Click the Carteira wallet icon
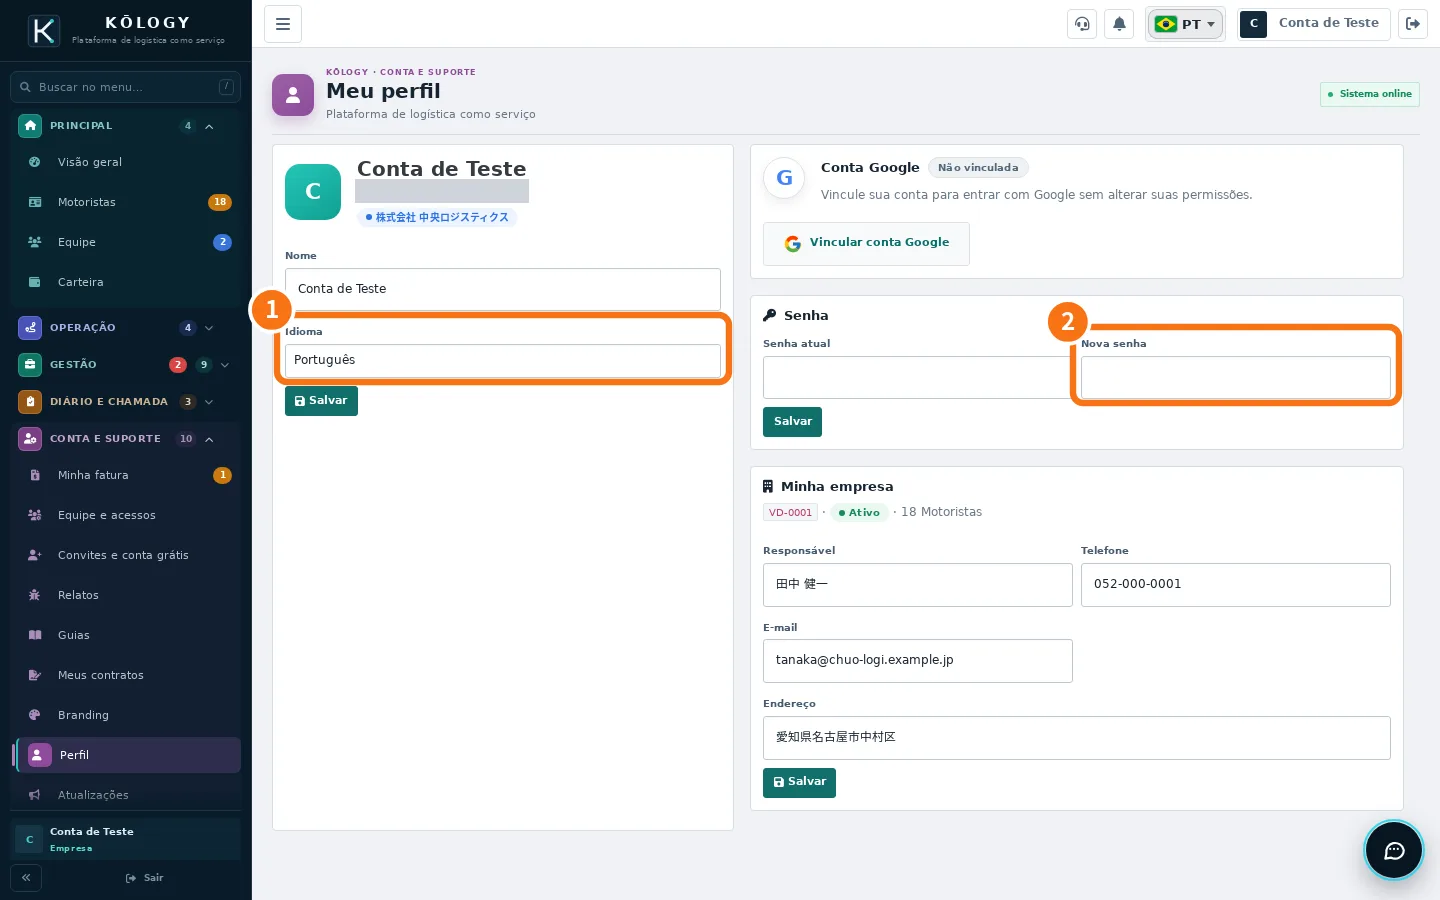This screenshot has height=900, width=1440. click(35, 282)
